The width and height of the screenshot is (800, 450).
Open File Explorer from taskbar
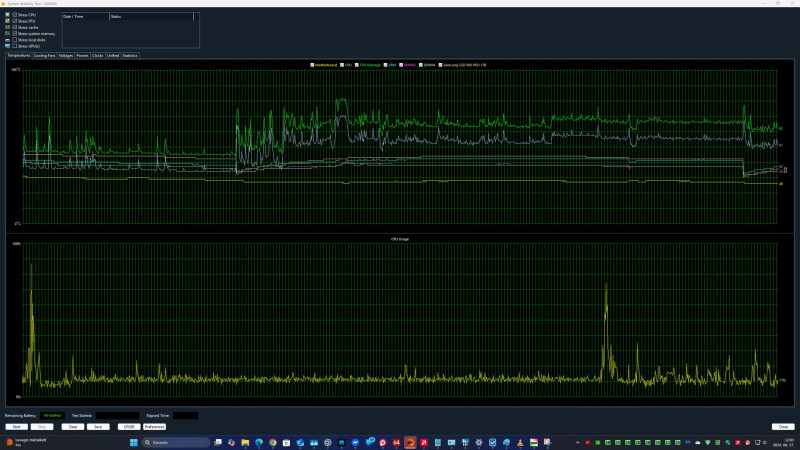(x=245, y=442)
